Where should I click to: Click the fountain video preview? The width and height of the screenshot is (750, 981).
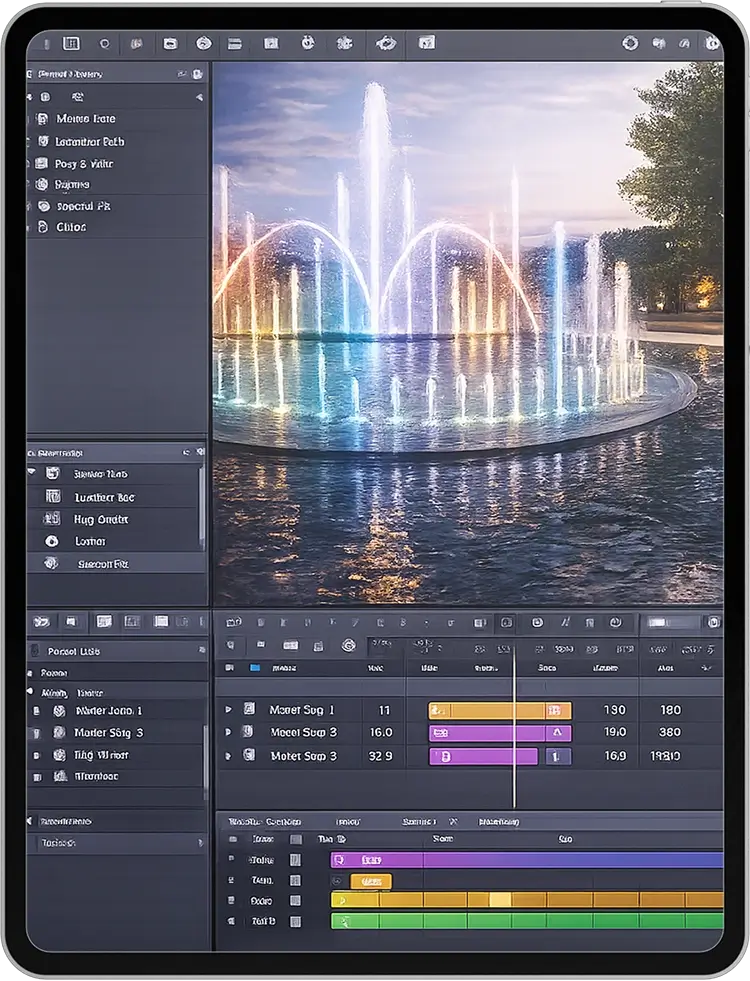click(468, 333)
